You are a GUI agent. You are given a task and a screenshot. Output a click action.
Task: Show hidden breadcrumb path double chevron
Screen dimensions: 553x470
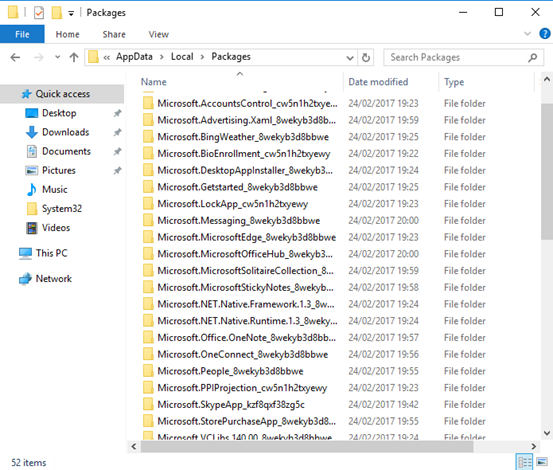click(x=107, y=57)
